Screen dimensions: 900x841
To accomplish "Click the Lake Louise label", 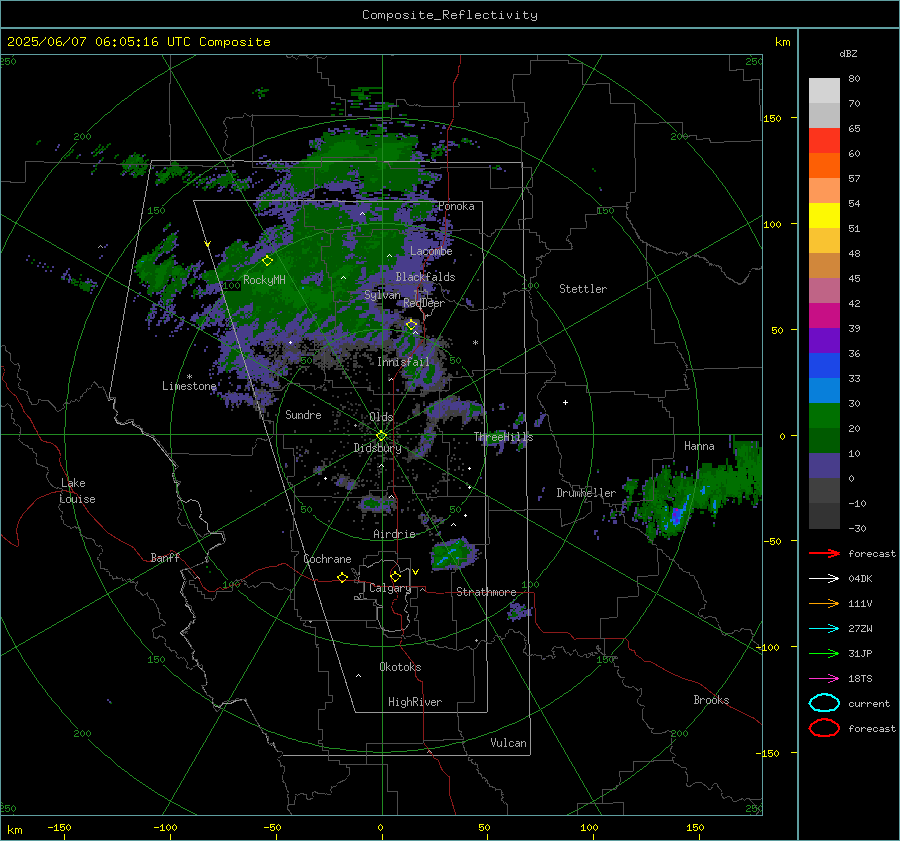I will tap(77, 491).
